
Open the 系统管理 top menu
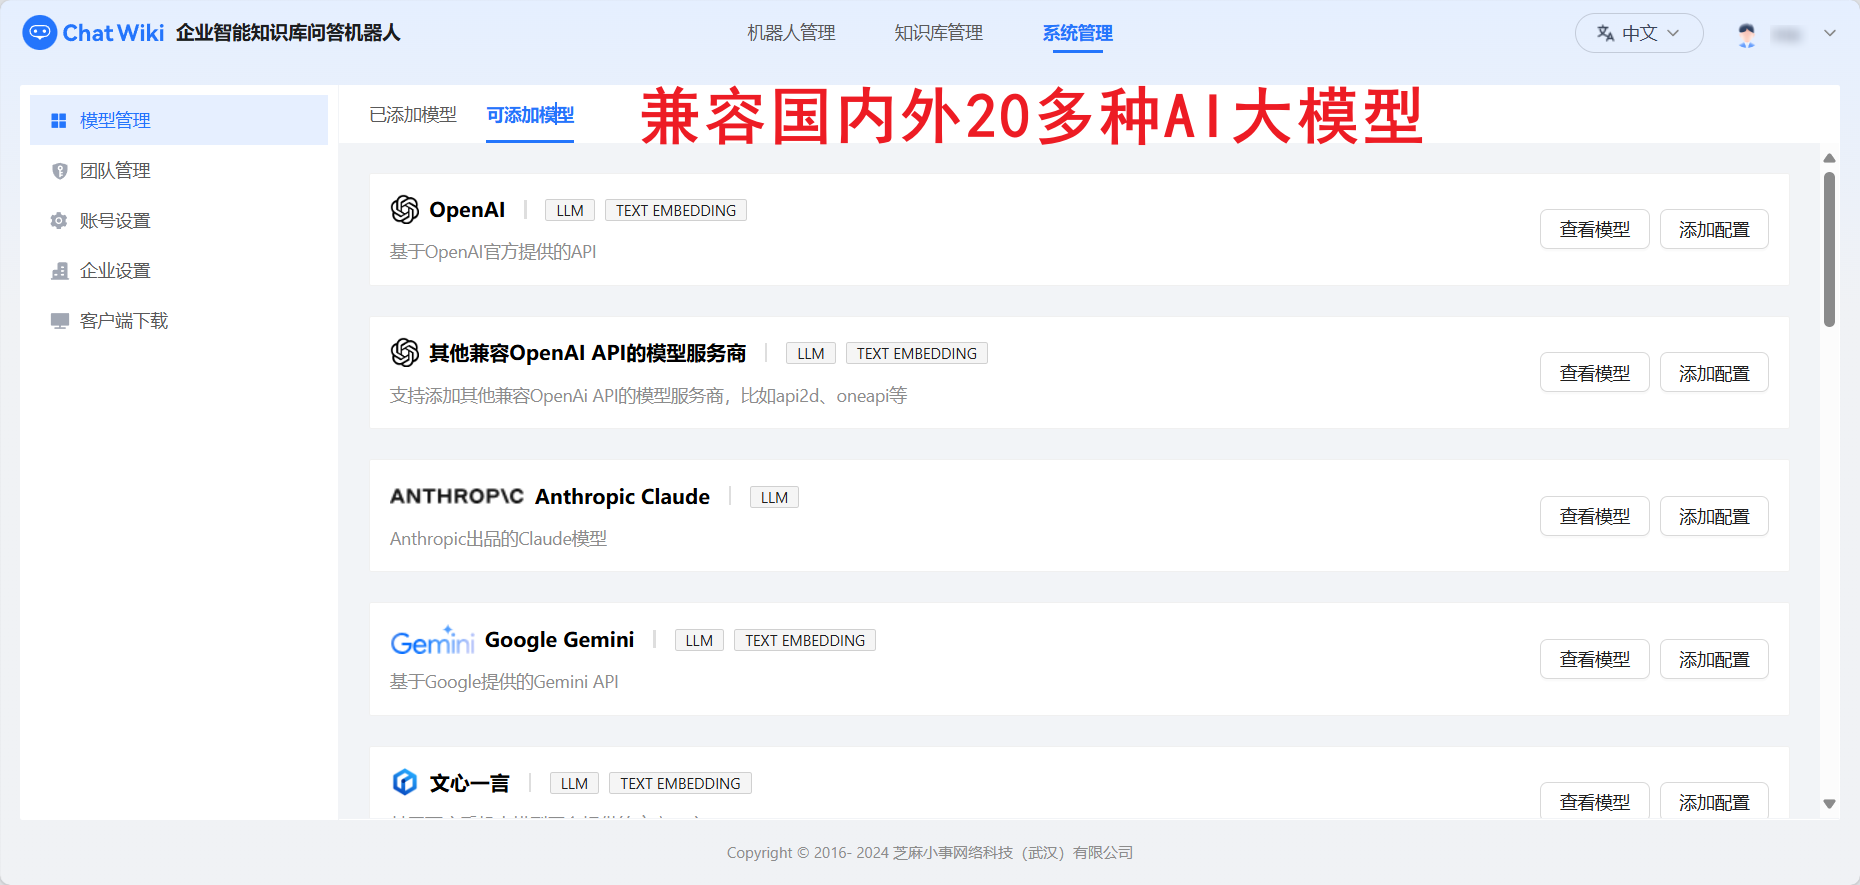point(1077,33)
